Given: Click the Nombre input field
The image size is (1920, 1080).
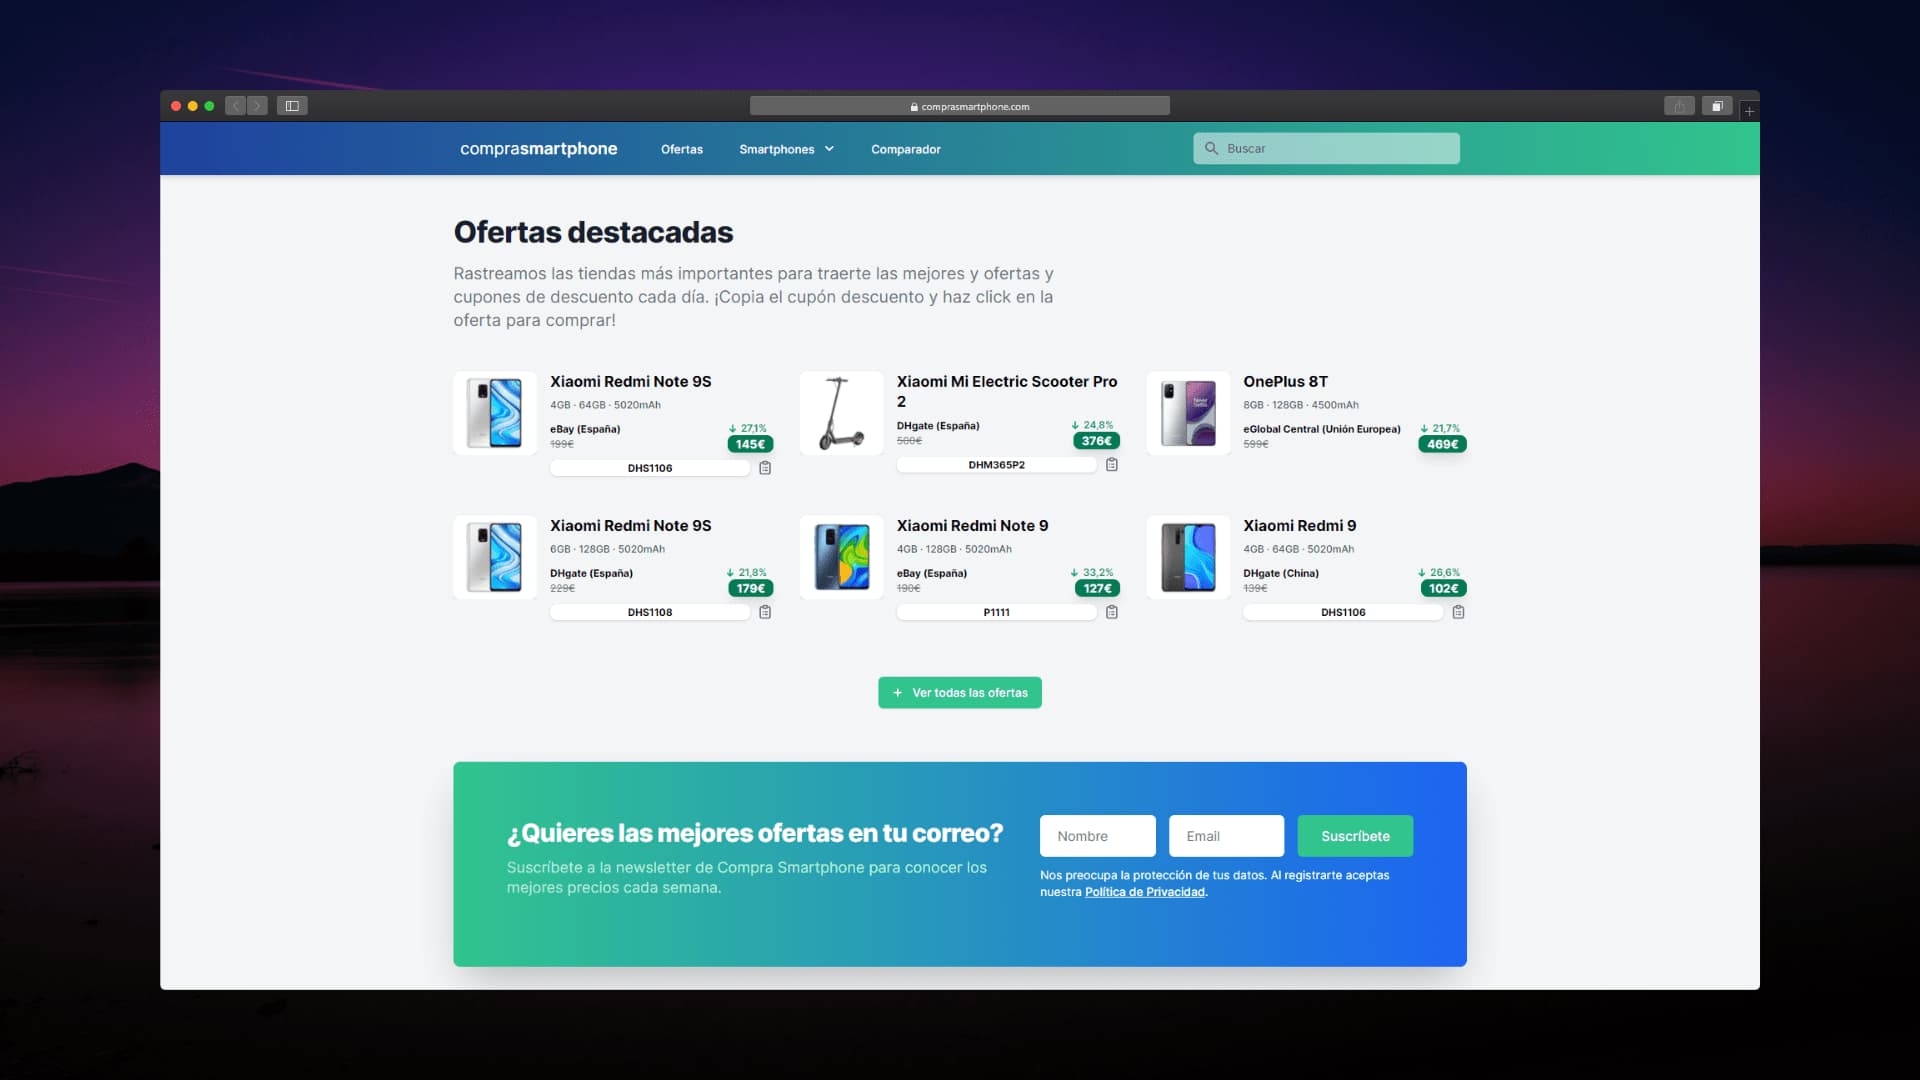Looking at the screenshot, I should (x=1097, y=836).
